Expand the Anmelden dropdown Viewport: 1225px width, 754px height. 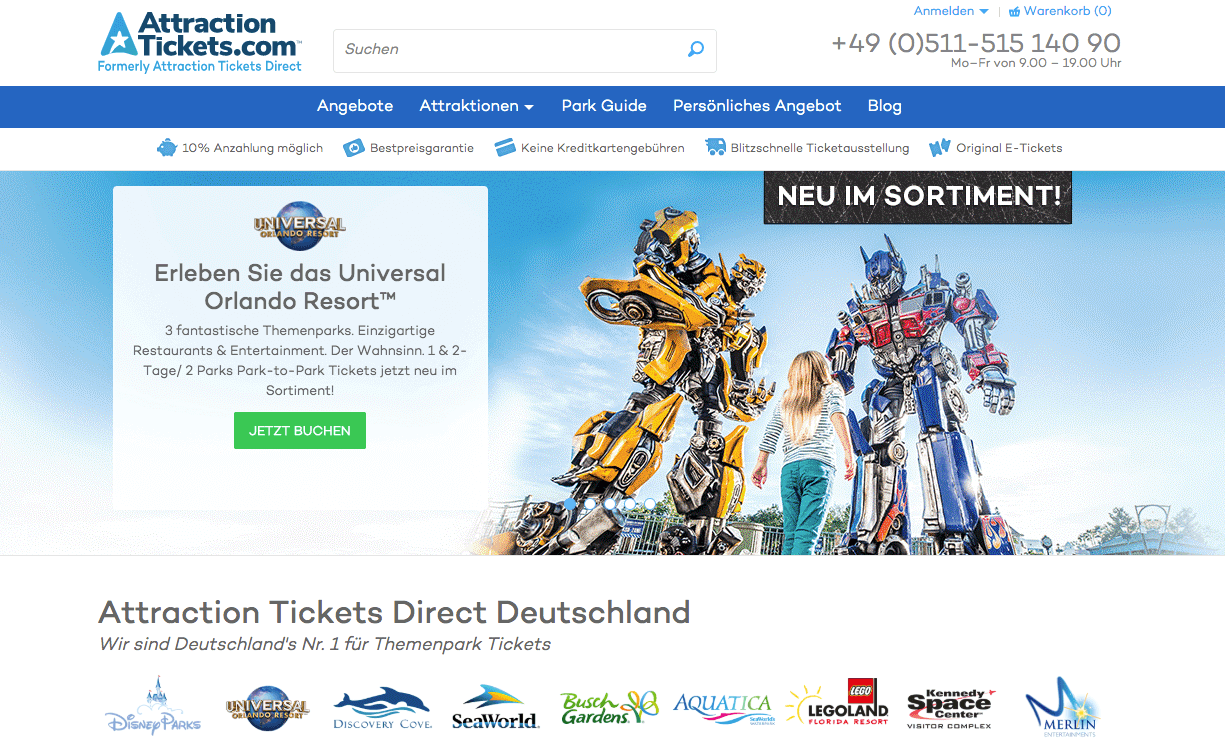click(x=951, y=11)
